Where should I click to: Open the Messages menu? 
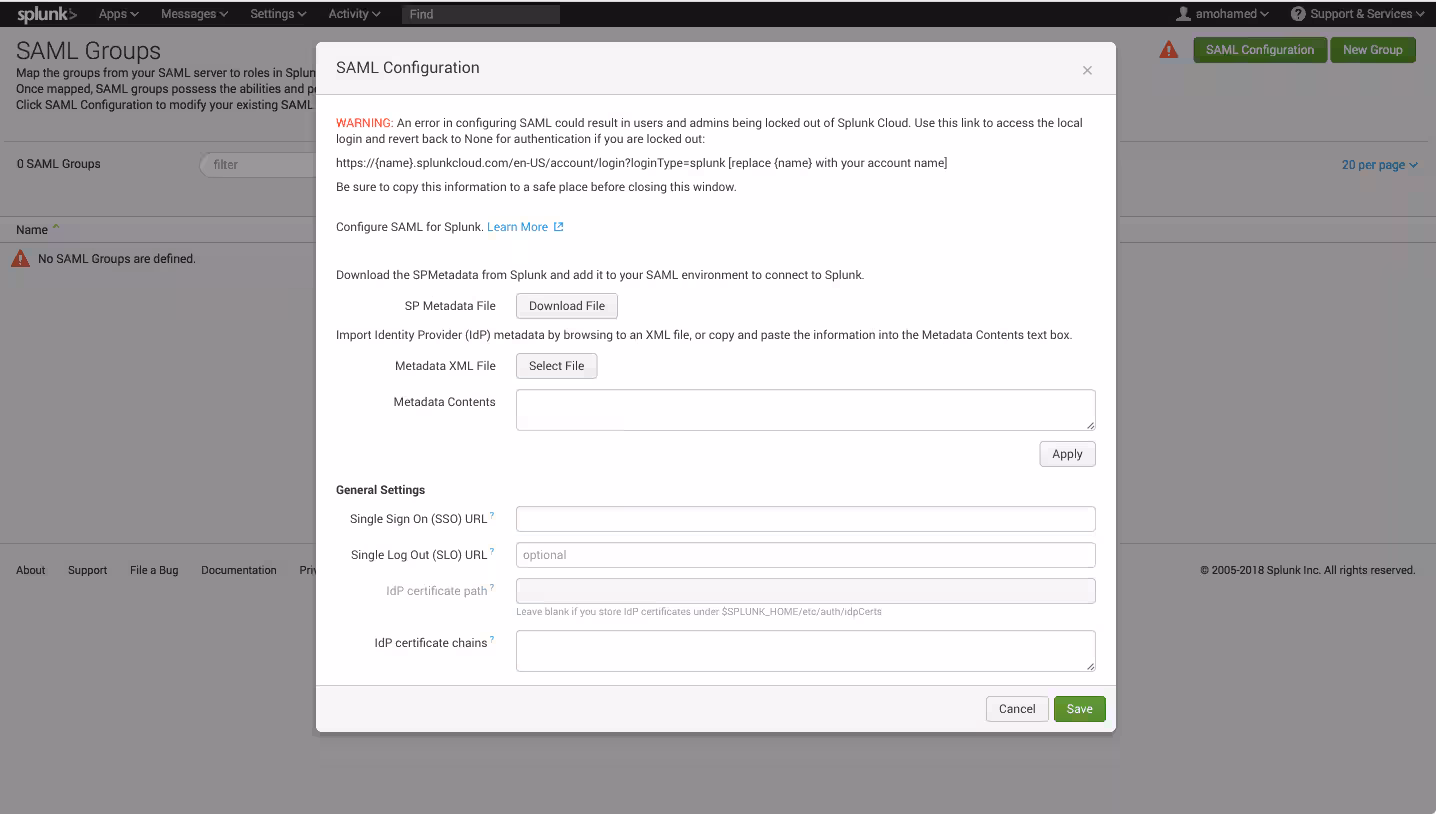pyautogui.click(x=194, y=14)
